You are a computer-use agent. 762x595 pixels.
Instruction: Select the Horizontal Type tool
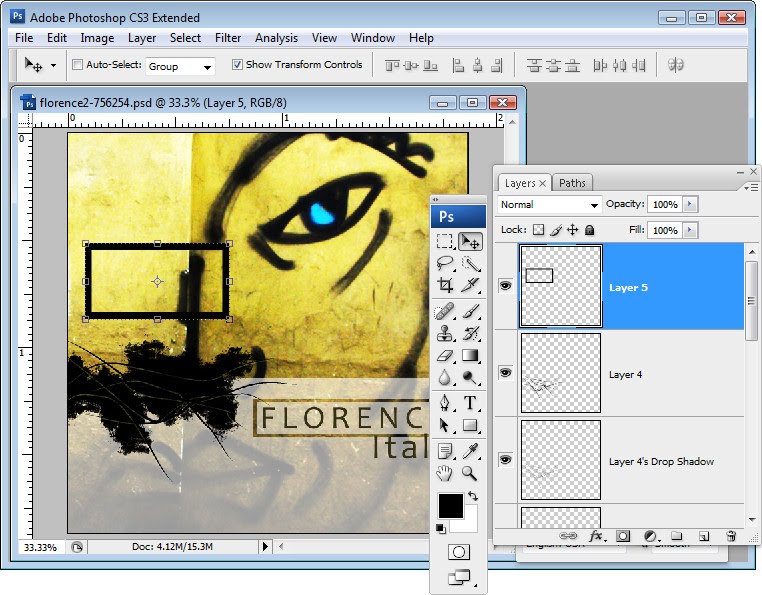tap(470, 402)
